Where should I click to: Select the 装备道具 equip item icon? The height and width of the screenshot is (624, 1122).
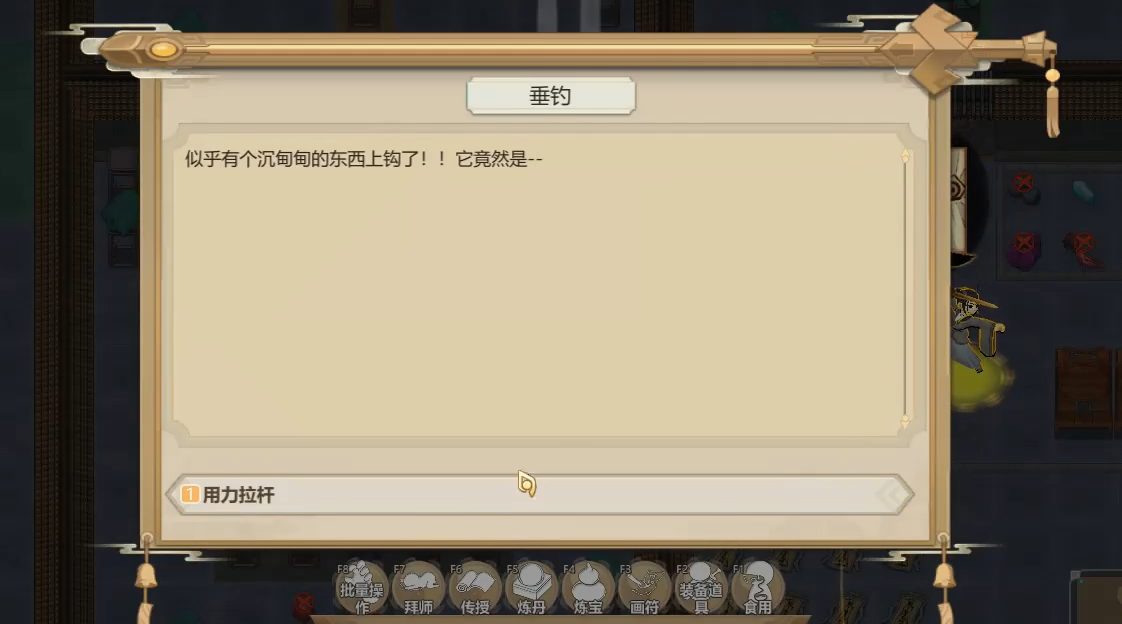point(701,588)
